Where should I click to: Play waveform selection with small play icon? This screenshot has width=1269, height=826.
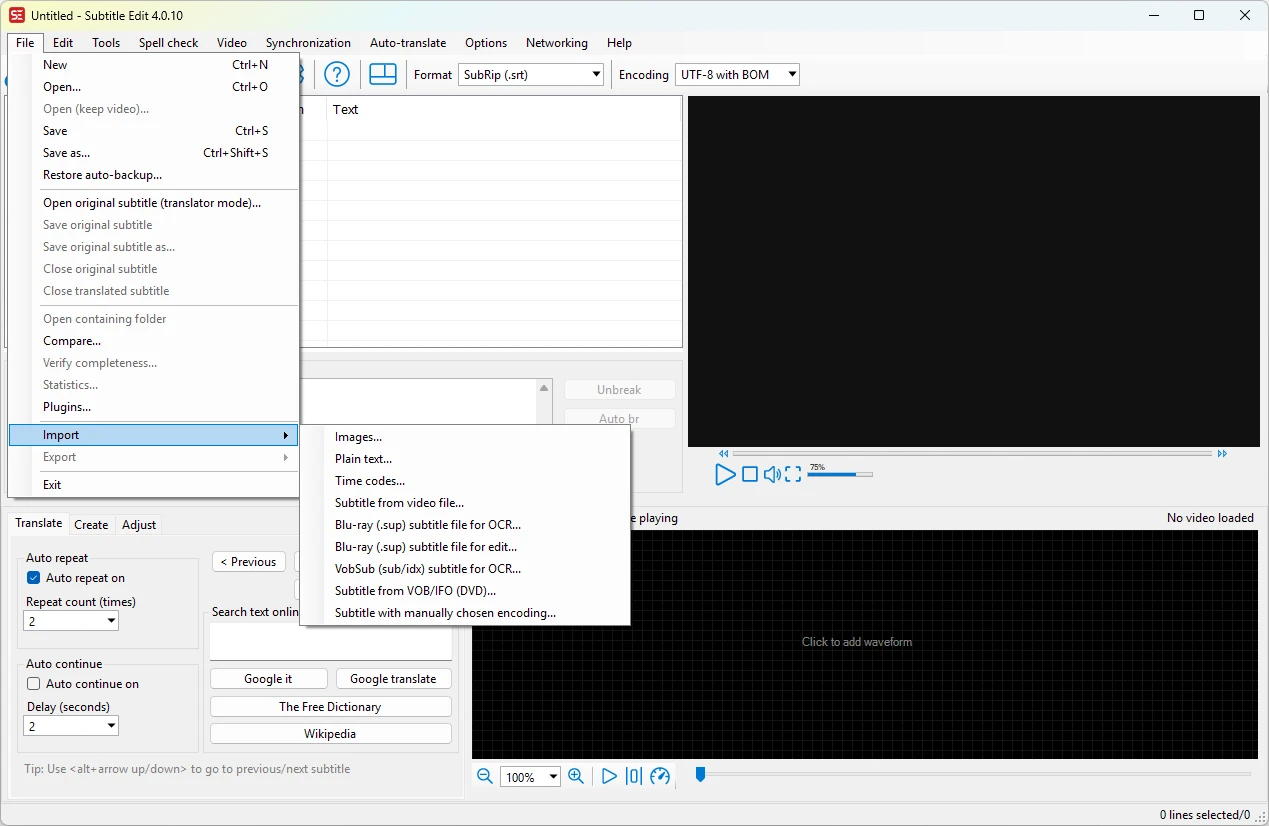(x=609, y=776)
